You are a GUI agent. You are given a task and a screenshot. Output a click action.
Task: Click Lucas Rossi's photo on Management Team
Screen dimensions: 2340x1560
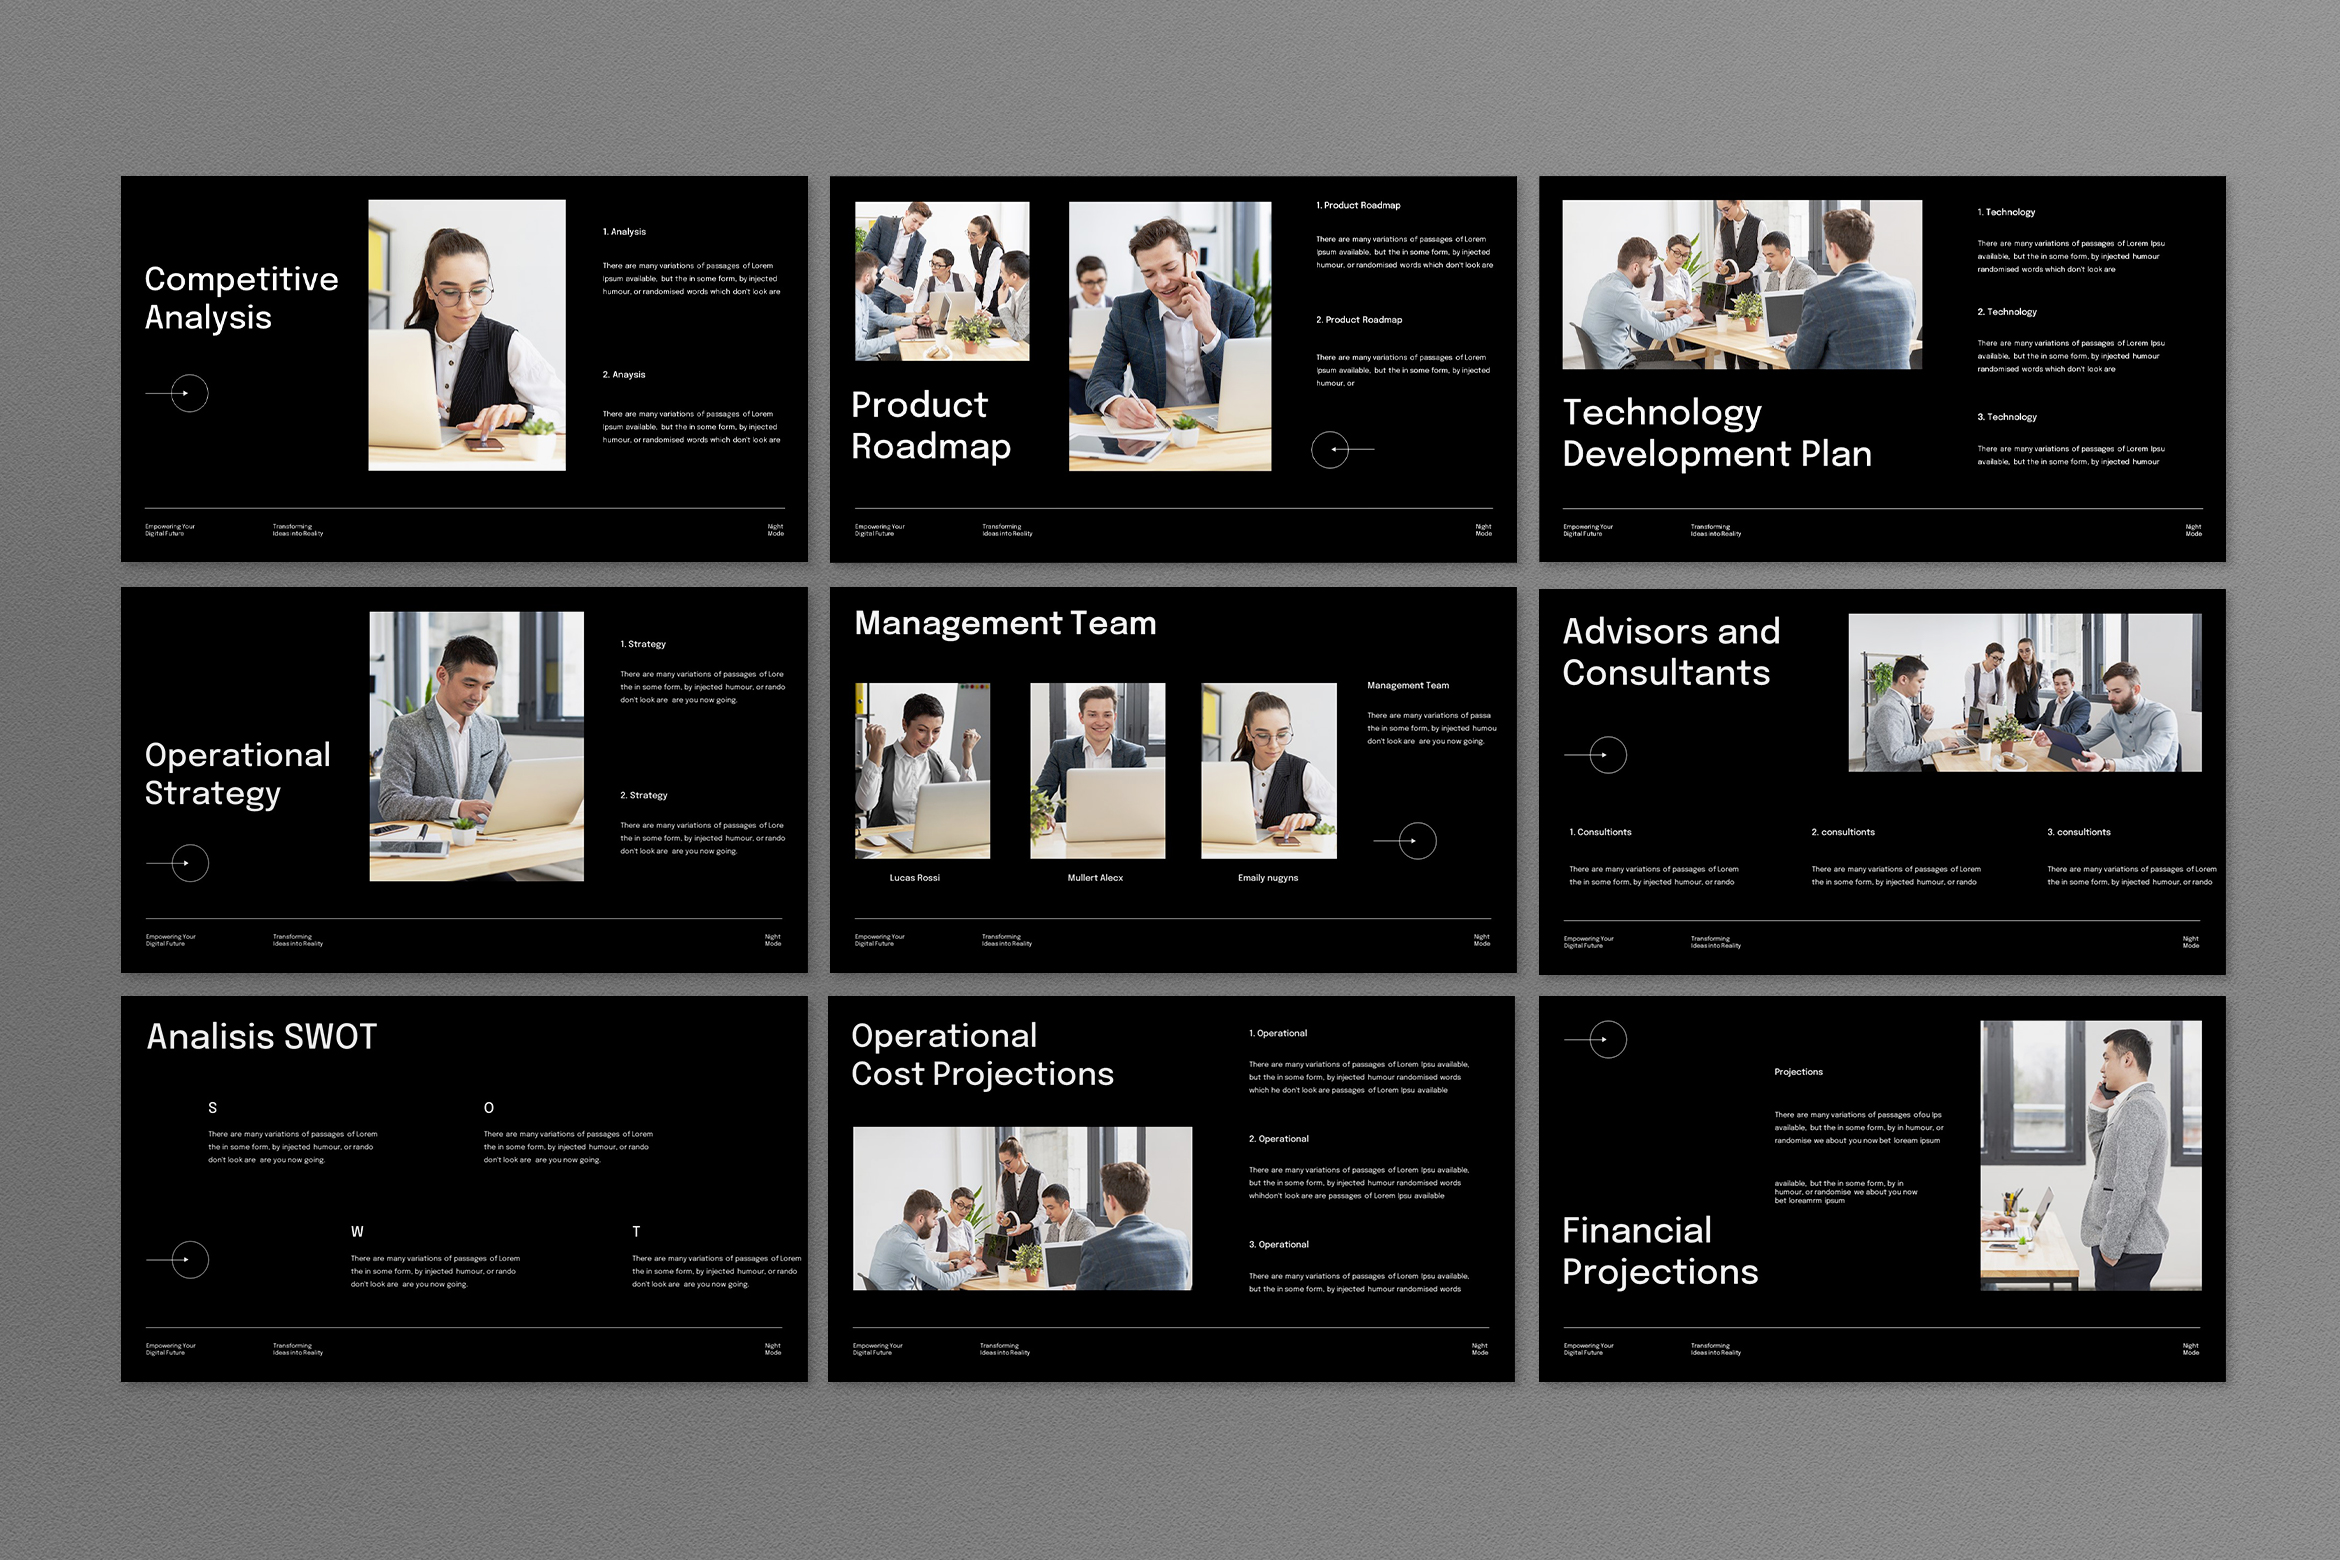[x=921, y=770]
